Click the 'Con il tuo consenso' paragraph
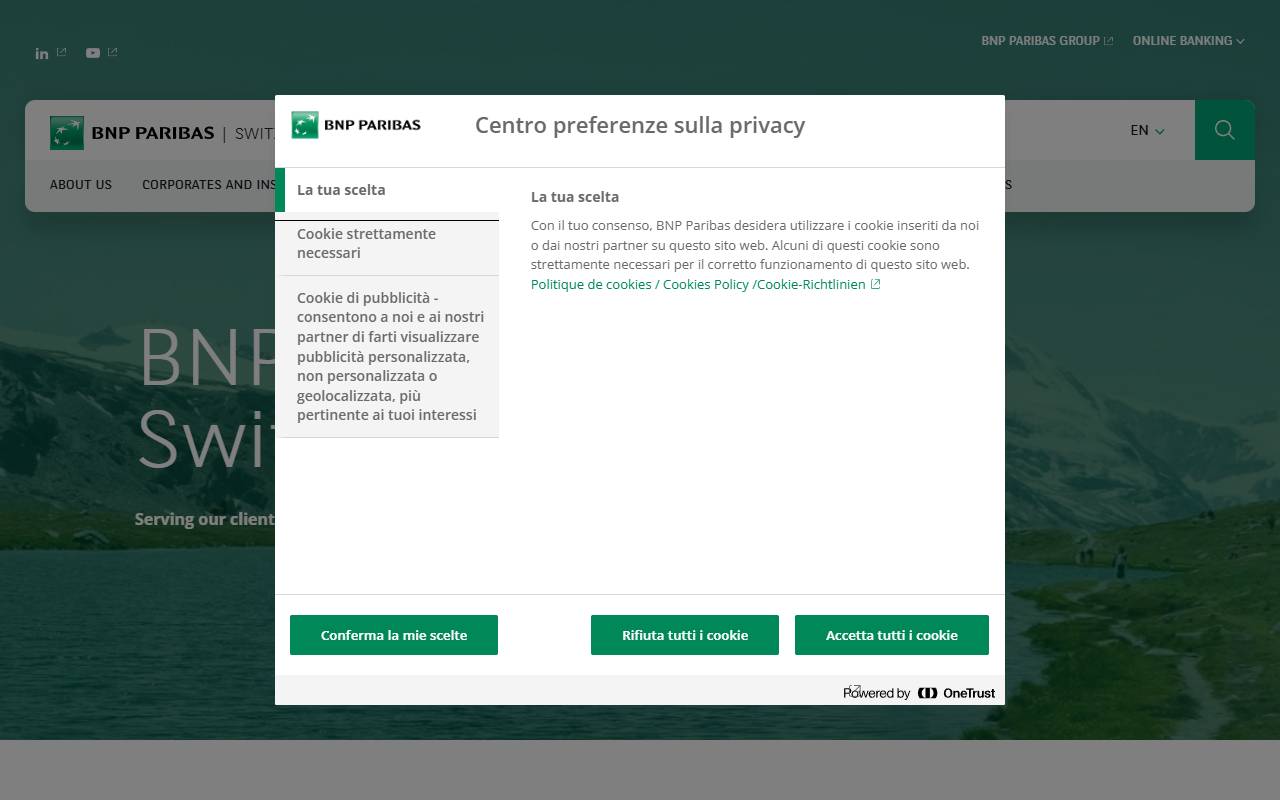This screenshot has height=800, width=1280. click(x=755, y=245)
